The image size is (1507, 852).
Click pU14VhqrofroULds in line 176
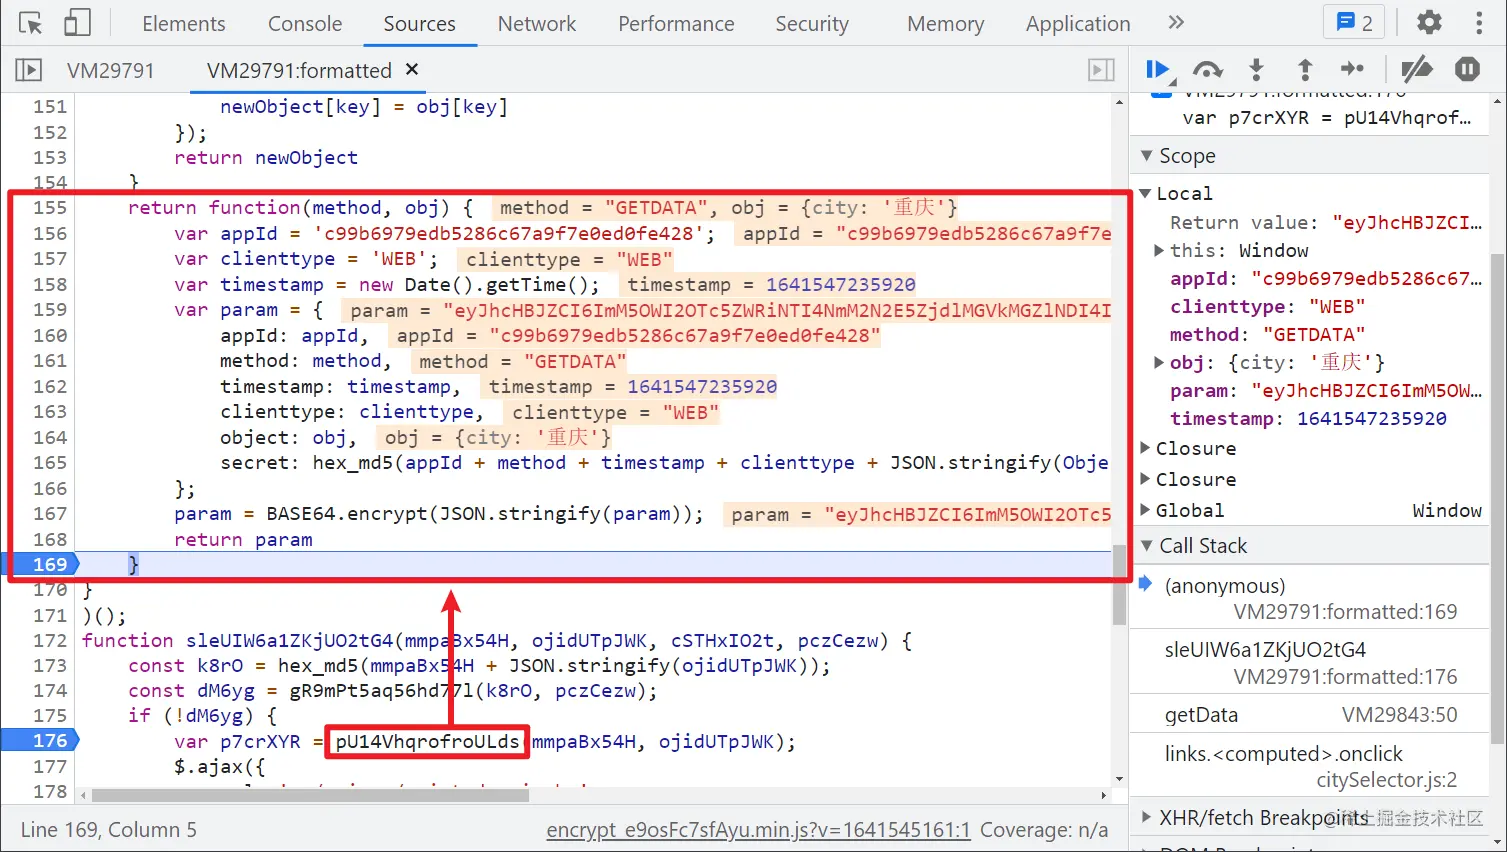tap(427, 741)
